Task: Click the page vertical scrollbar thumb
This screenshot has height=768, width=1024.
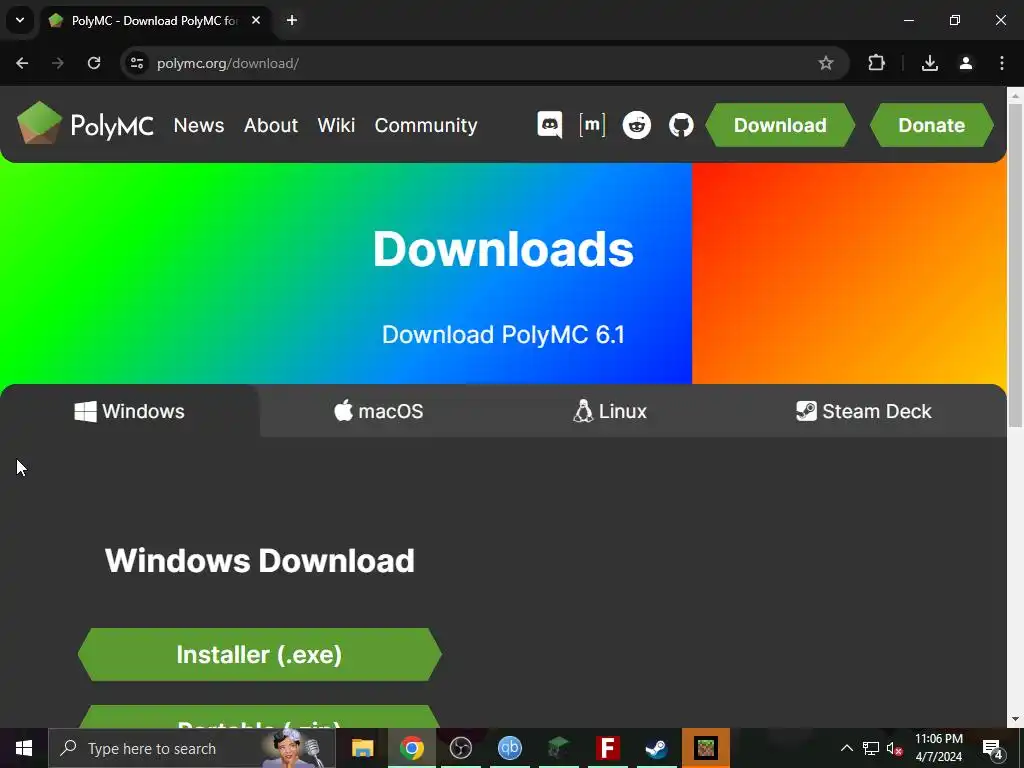Action: [1015, 265]
